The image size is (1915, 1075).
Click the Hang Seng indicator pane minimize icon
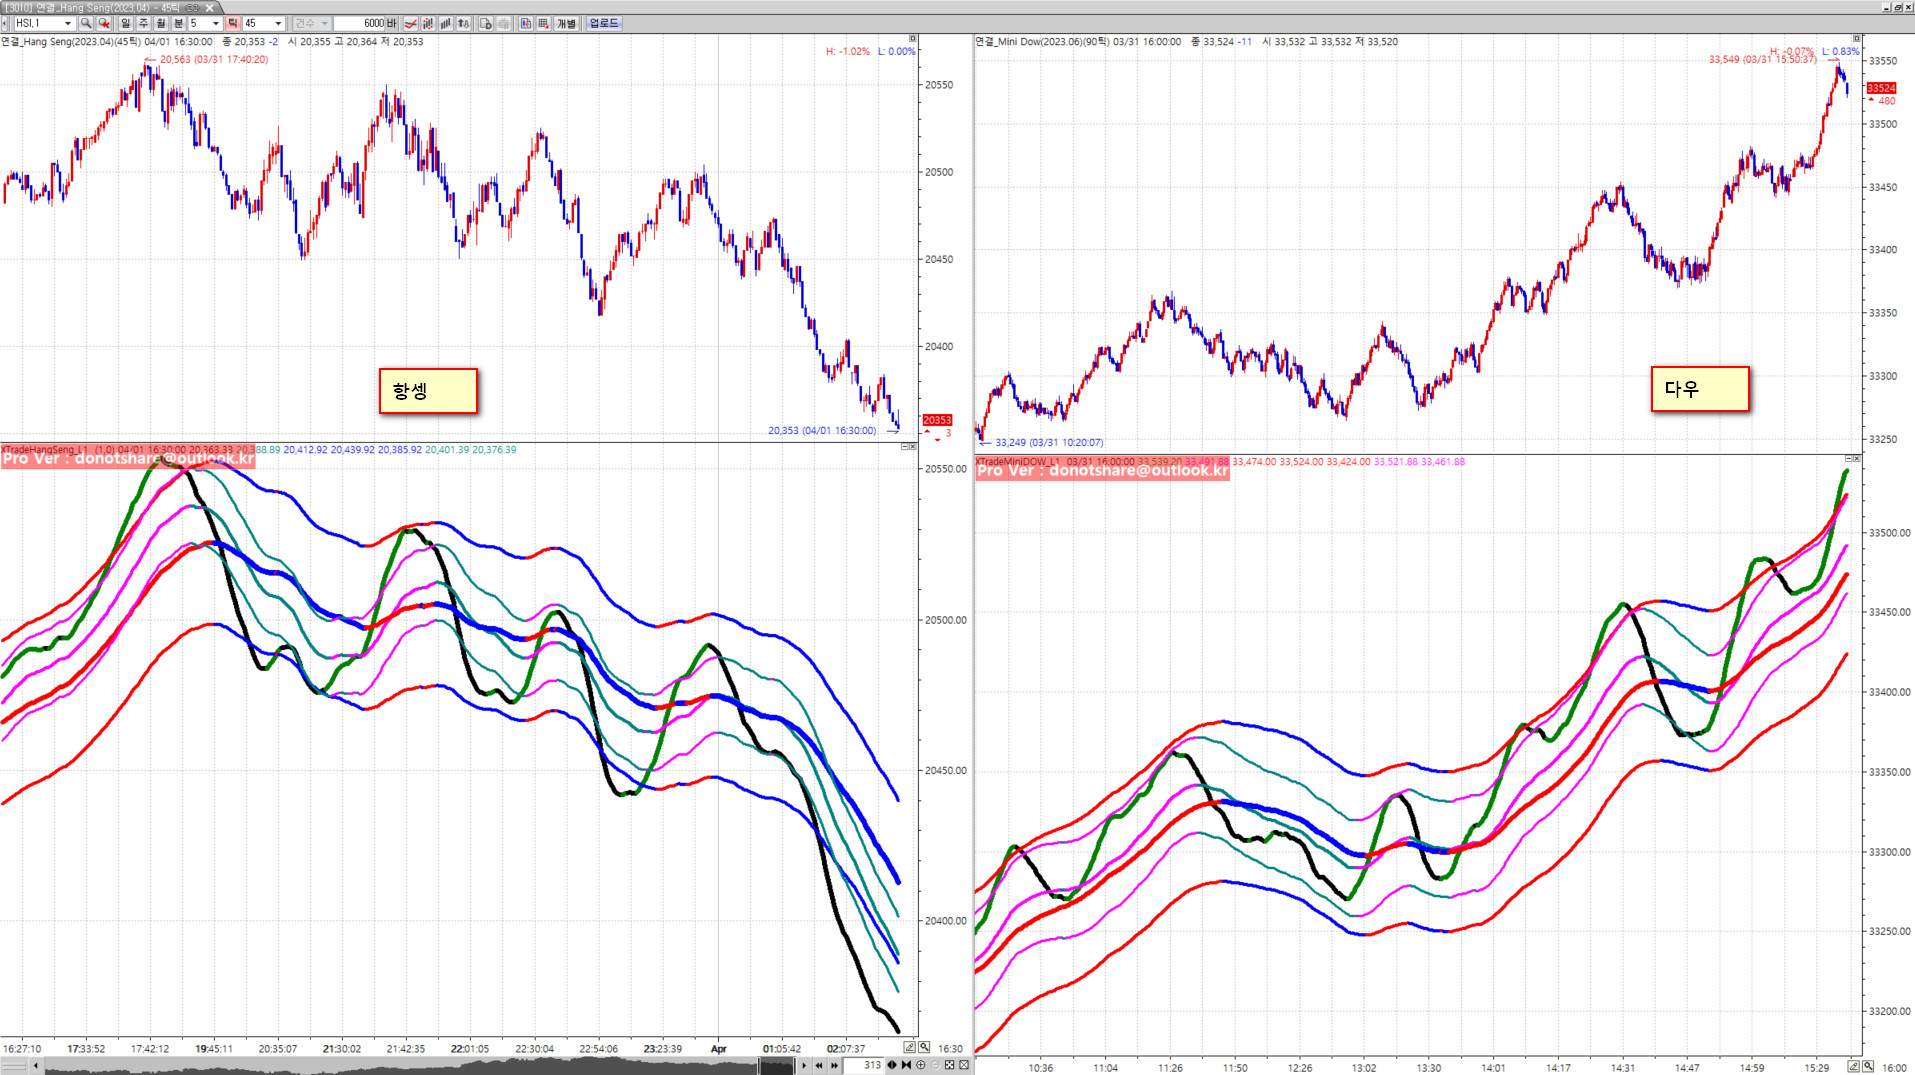[904, 447]
